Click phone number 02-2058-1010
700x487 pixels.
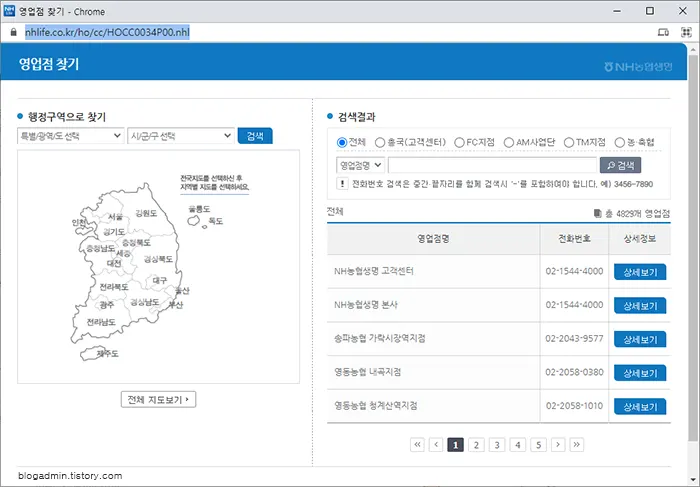[574, 406]
